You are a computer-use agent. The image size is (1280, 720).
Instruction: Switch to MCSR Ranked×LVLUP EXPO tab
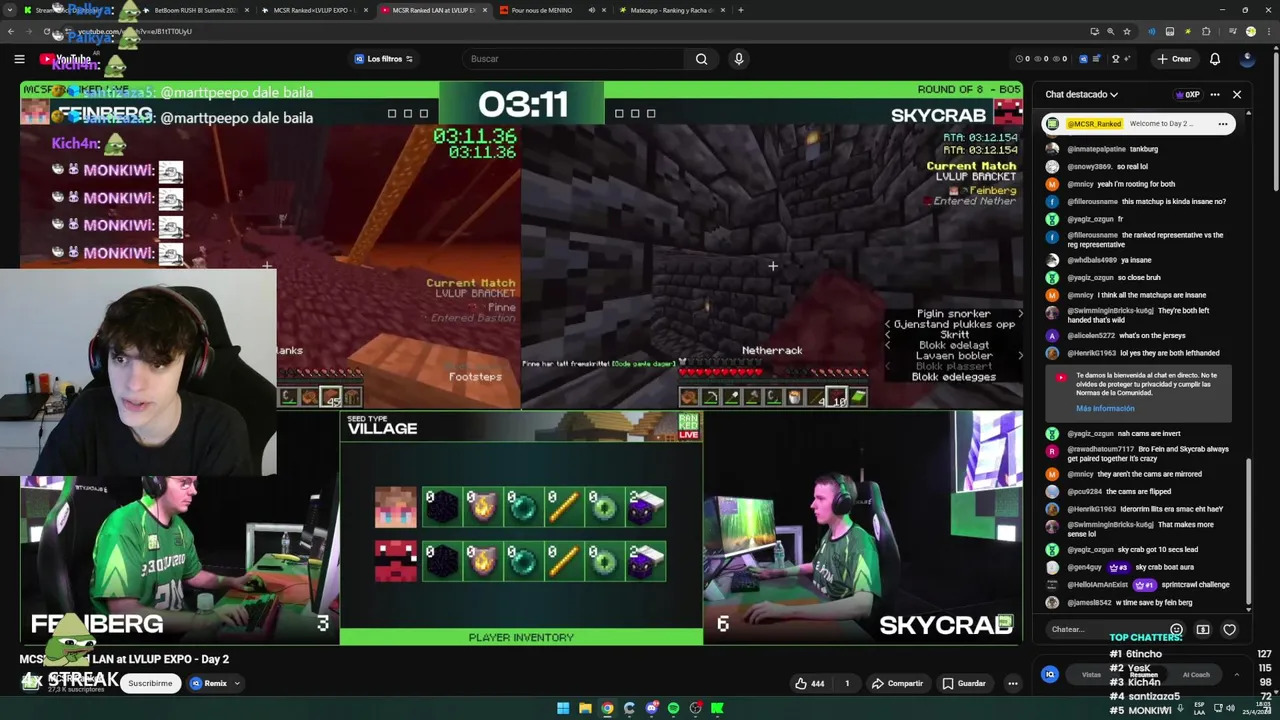tap(315, 10)
